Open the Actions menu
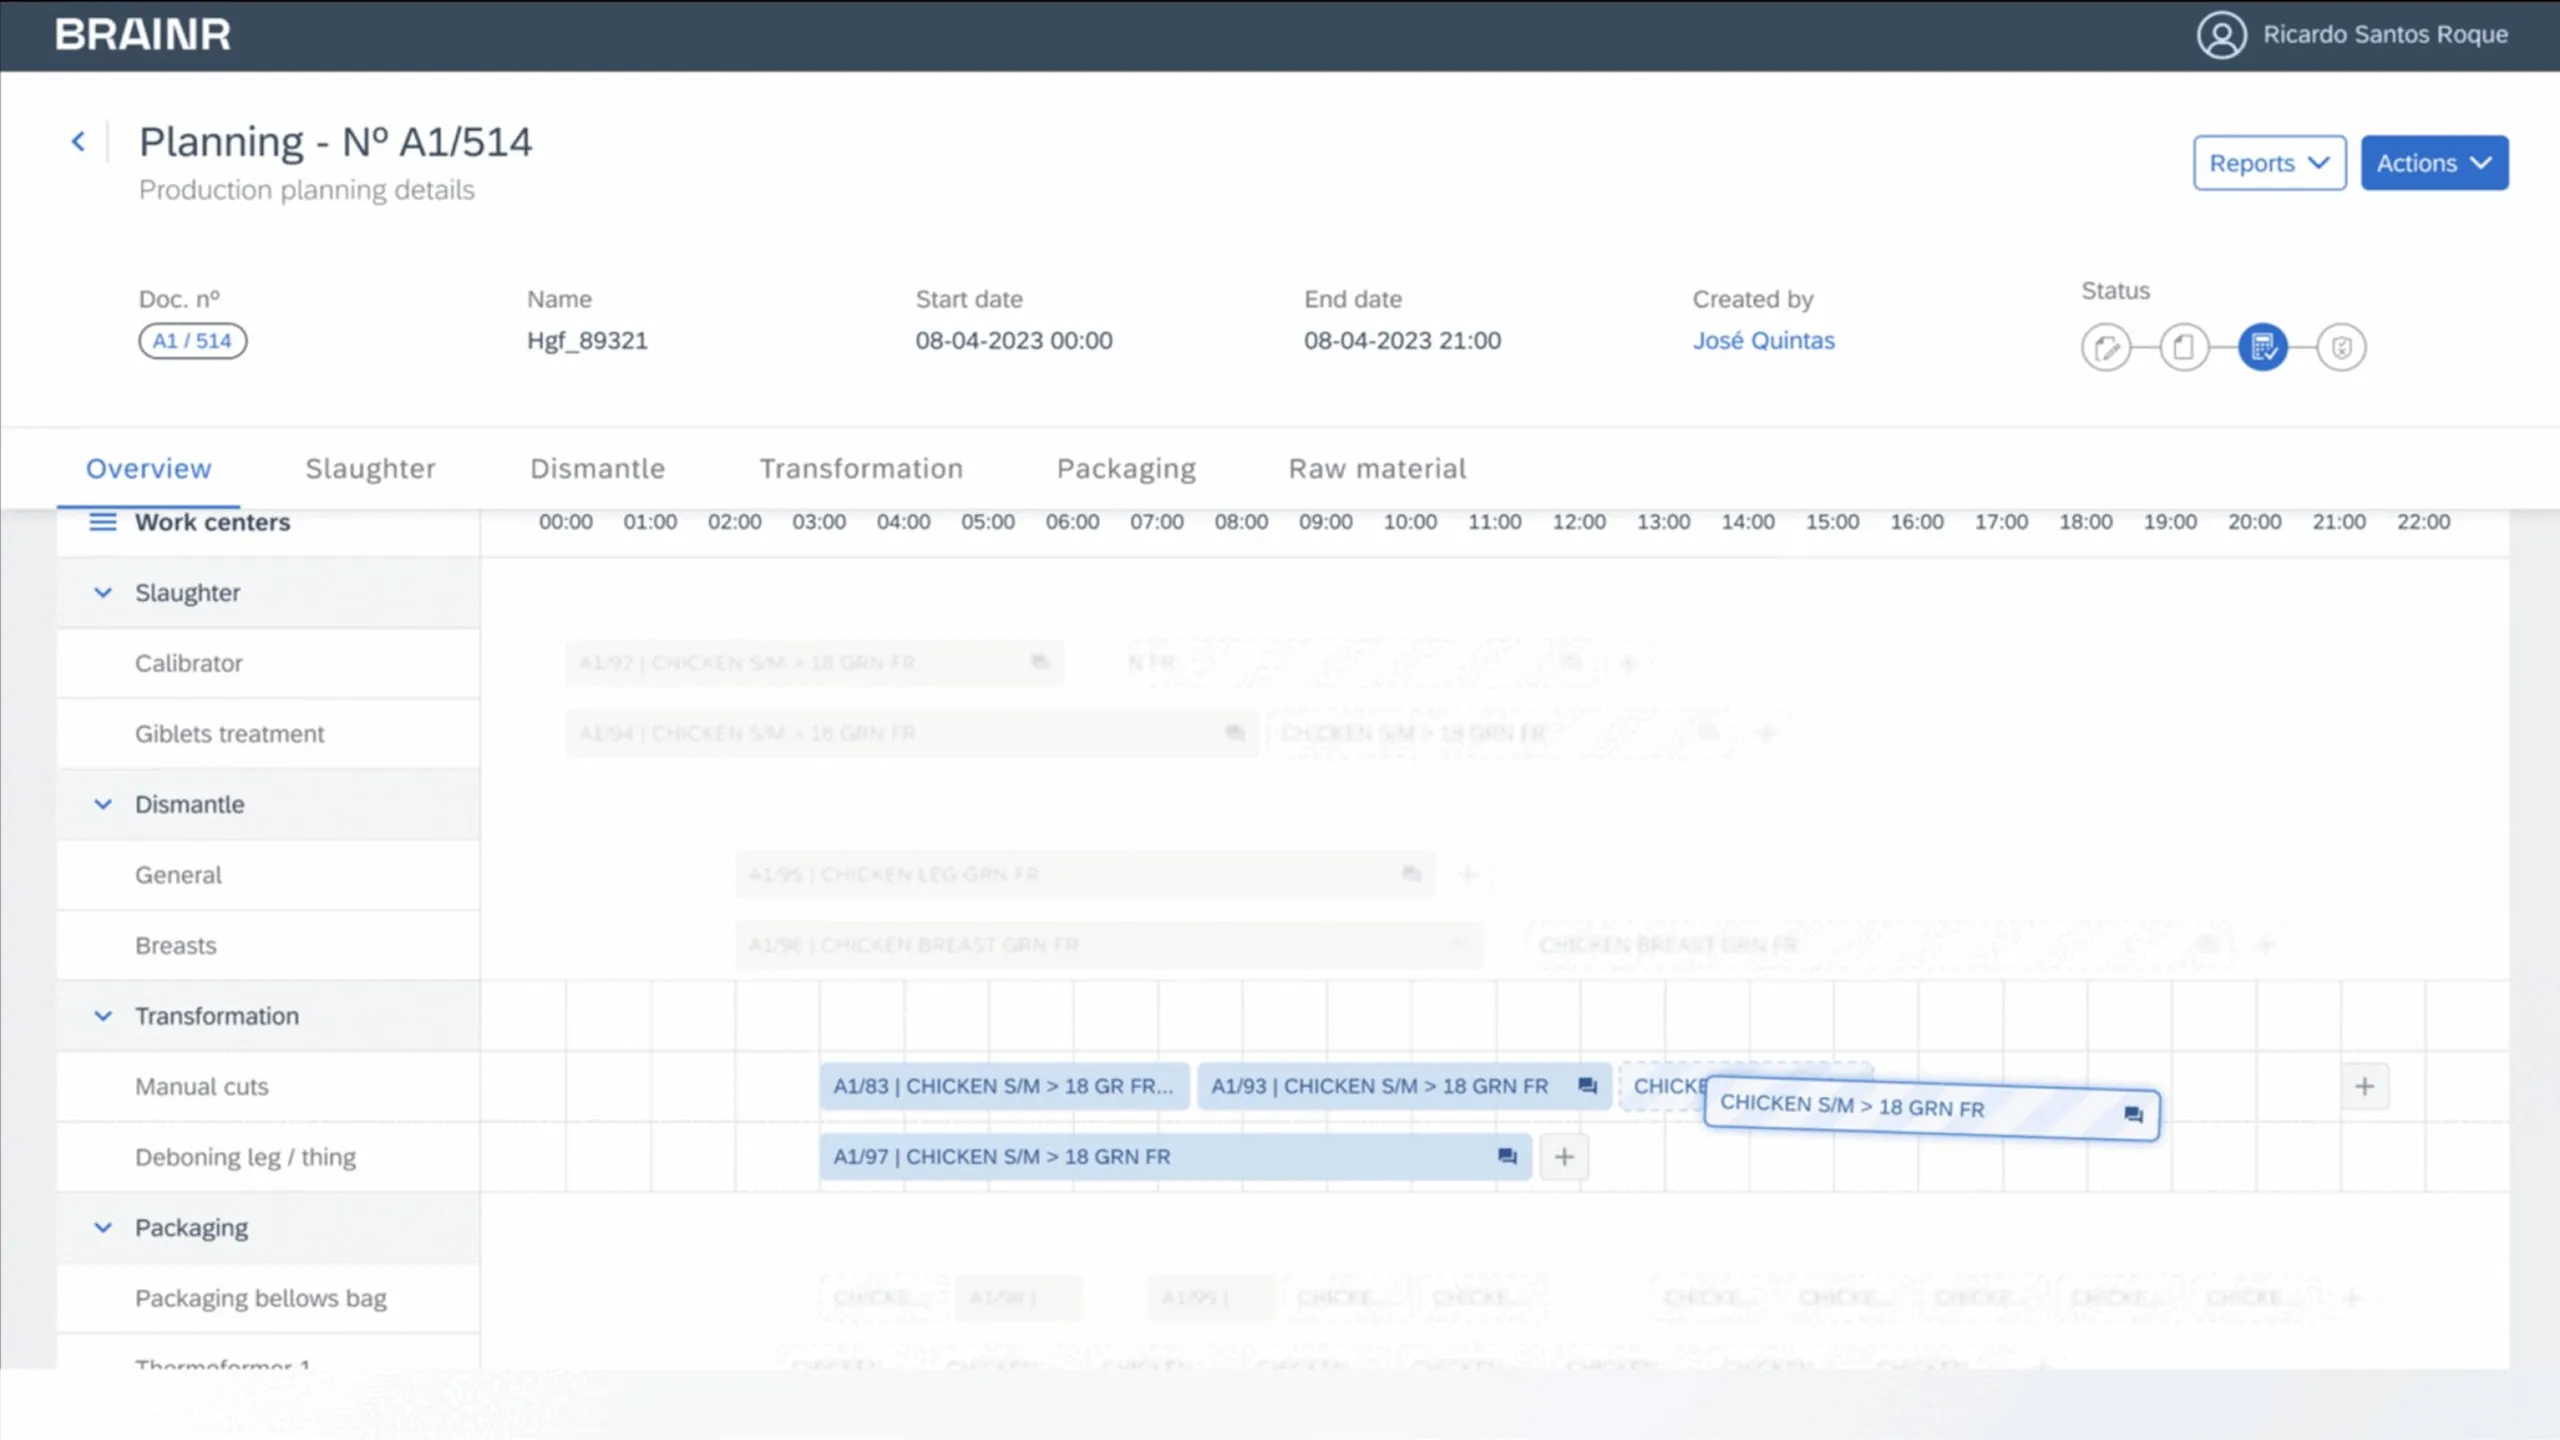 point(2434,163)
